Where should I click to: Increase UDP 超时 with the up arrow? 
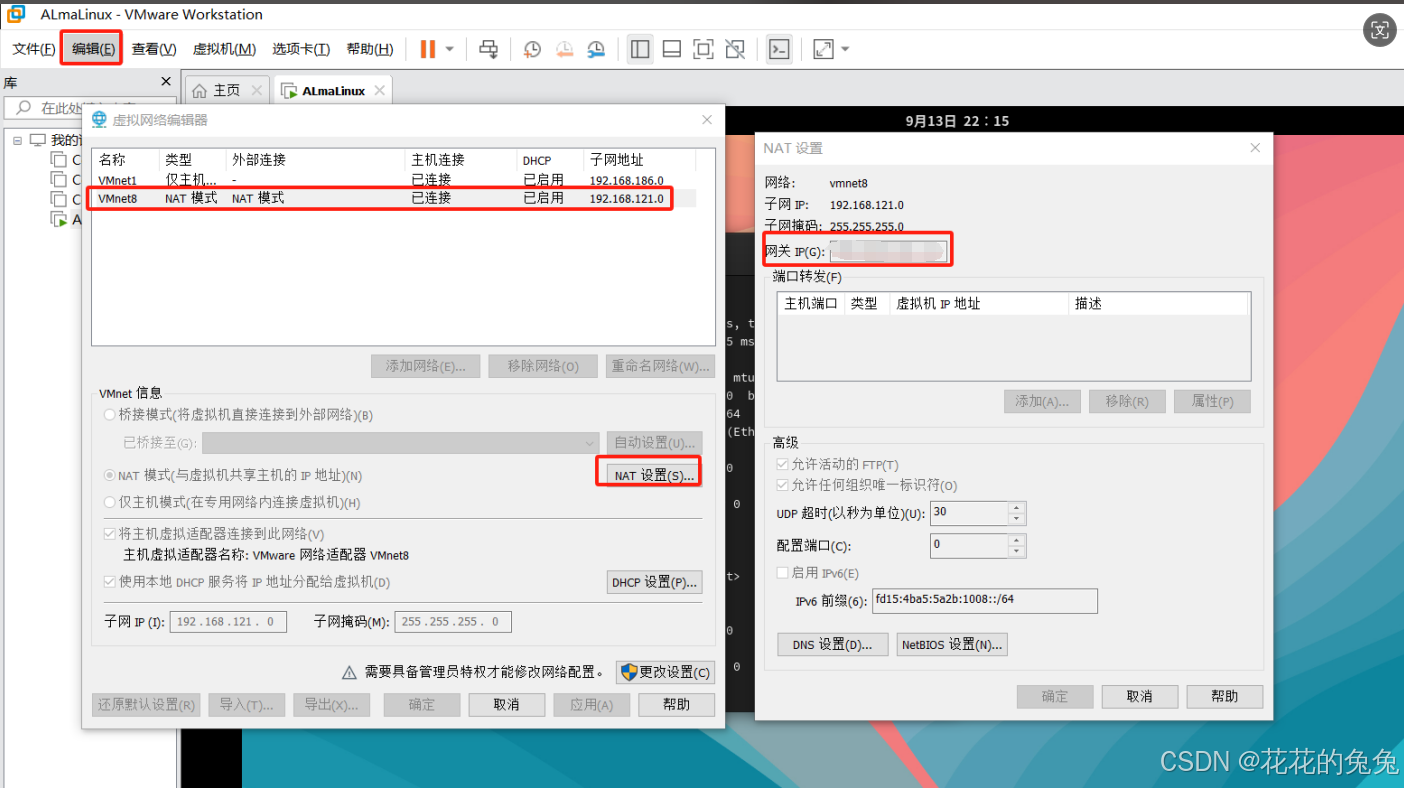(x=1017, y=508)
